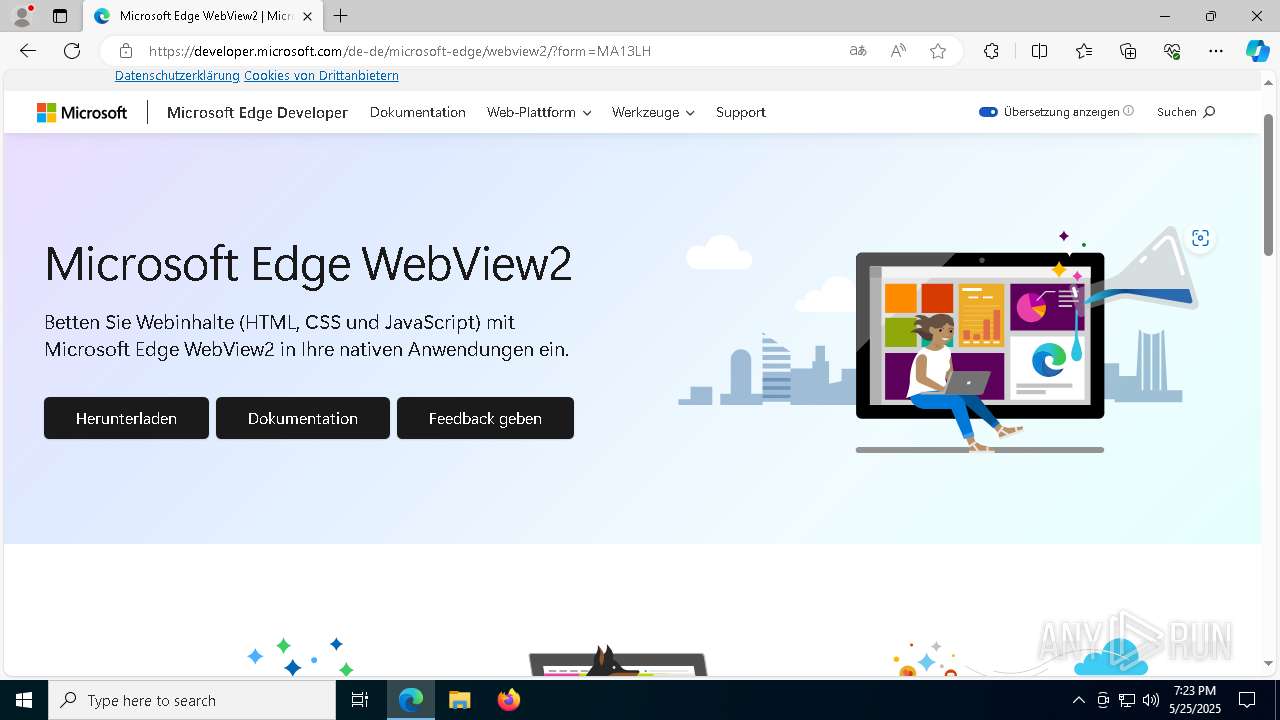
Task: Click the info icon next to Übersetzung anzeigen
Action: [x=1129, y=111]
